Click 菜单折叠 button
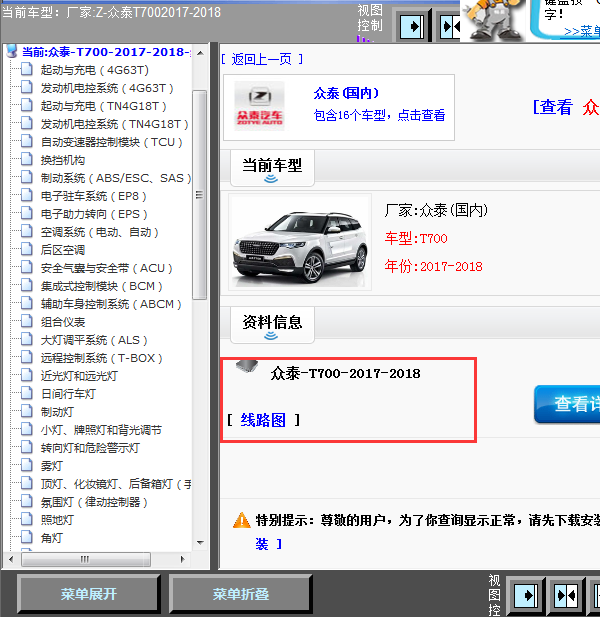 [x=241, y=594]
